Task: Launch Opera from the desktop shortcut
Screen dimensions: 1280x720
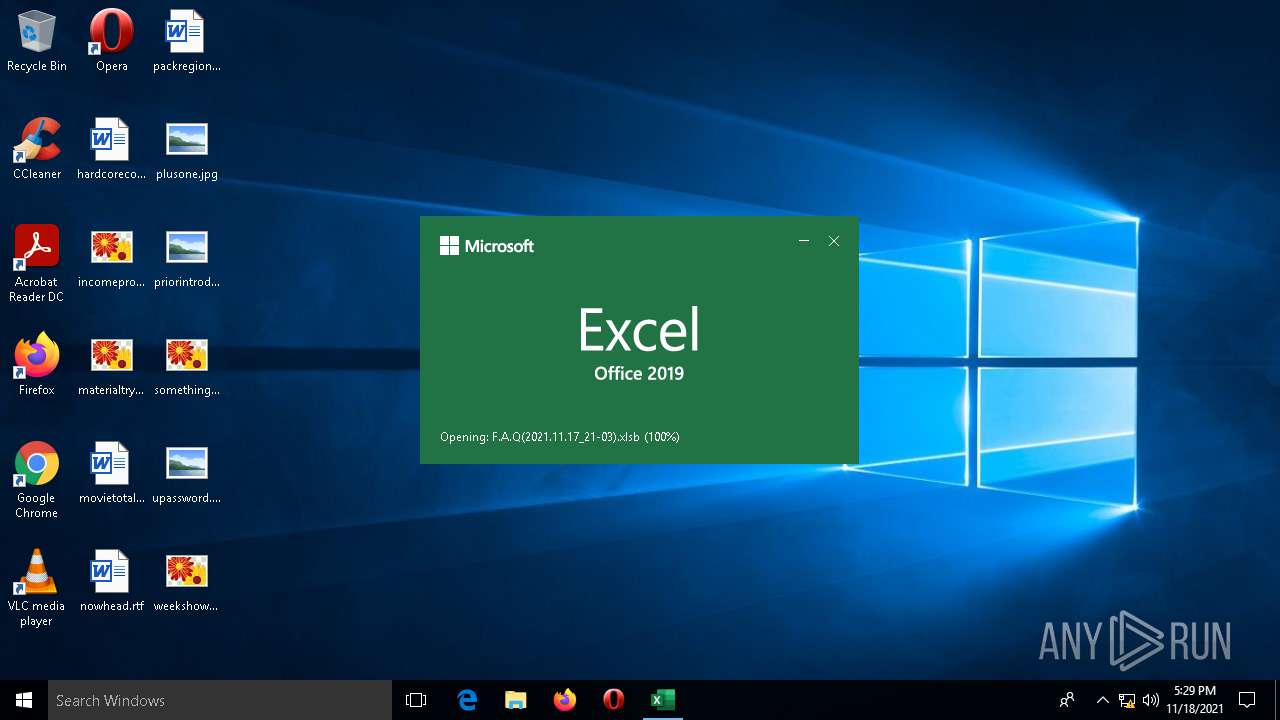Action: (111, 40)
